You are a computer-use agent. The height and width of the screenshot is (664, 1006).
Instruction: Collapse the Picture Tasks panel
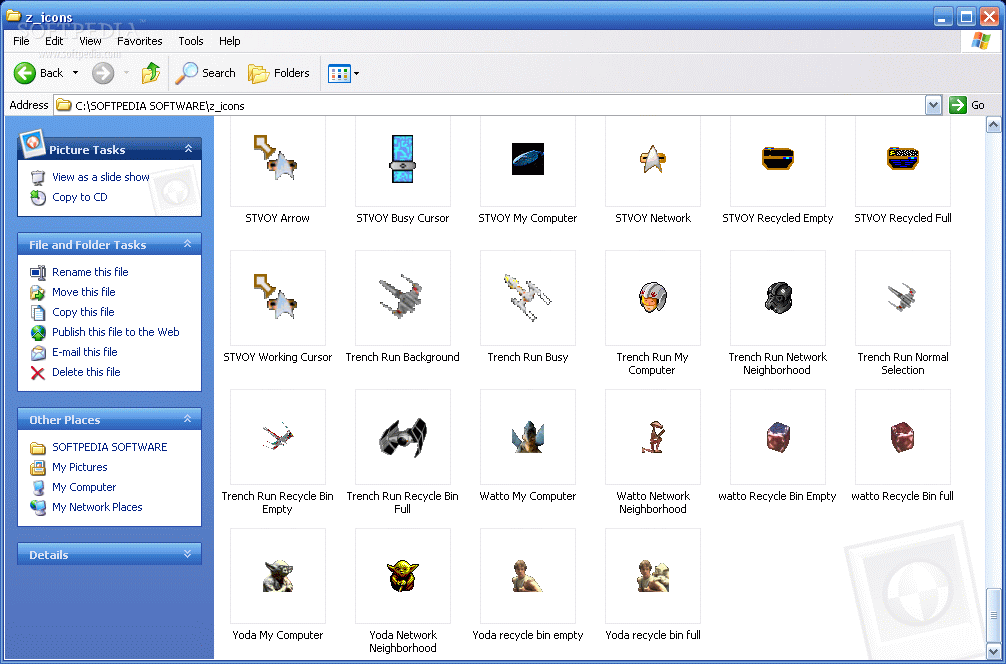tap(188, 149)
